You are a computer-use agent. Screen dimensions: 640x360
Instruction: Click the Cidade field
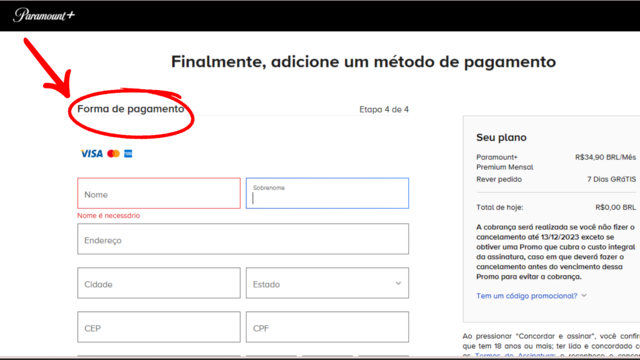[x=159, y=283]
